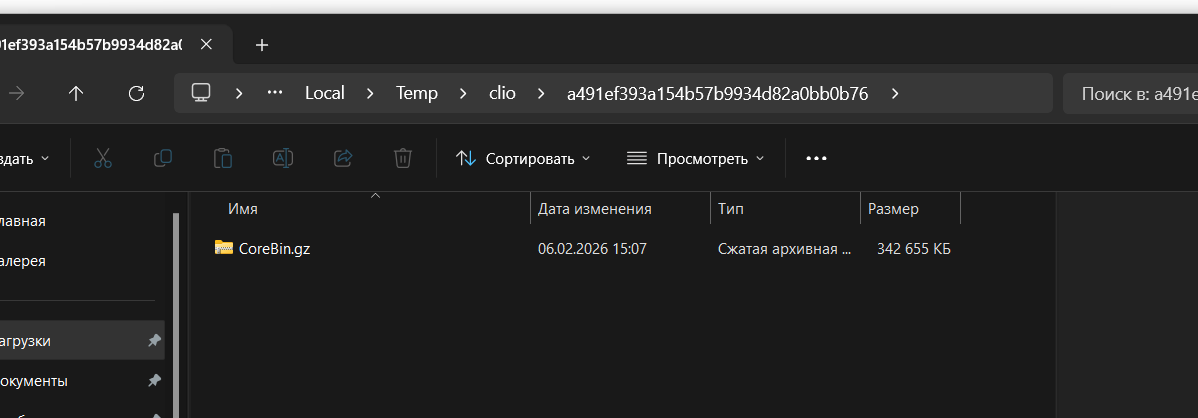
Task: Refresh the current folder view
Action: point(137,93)
